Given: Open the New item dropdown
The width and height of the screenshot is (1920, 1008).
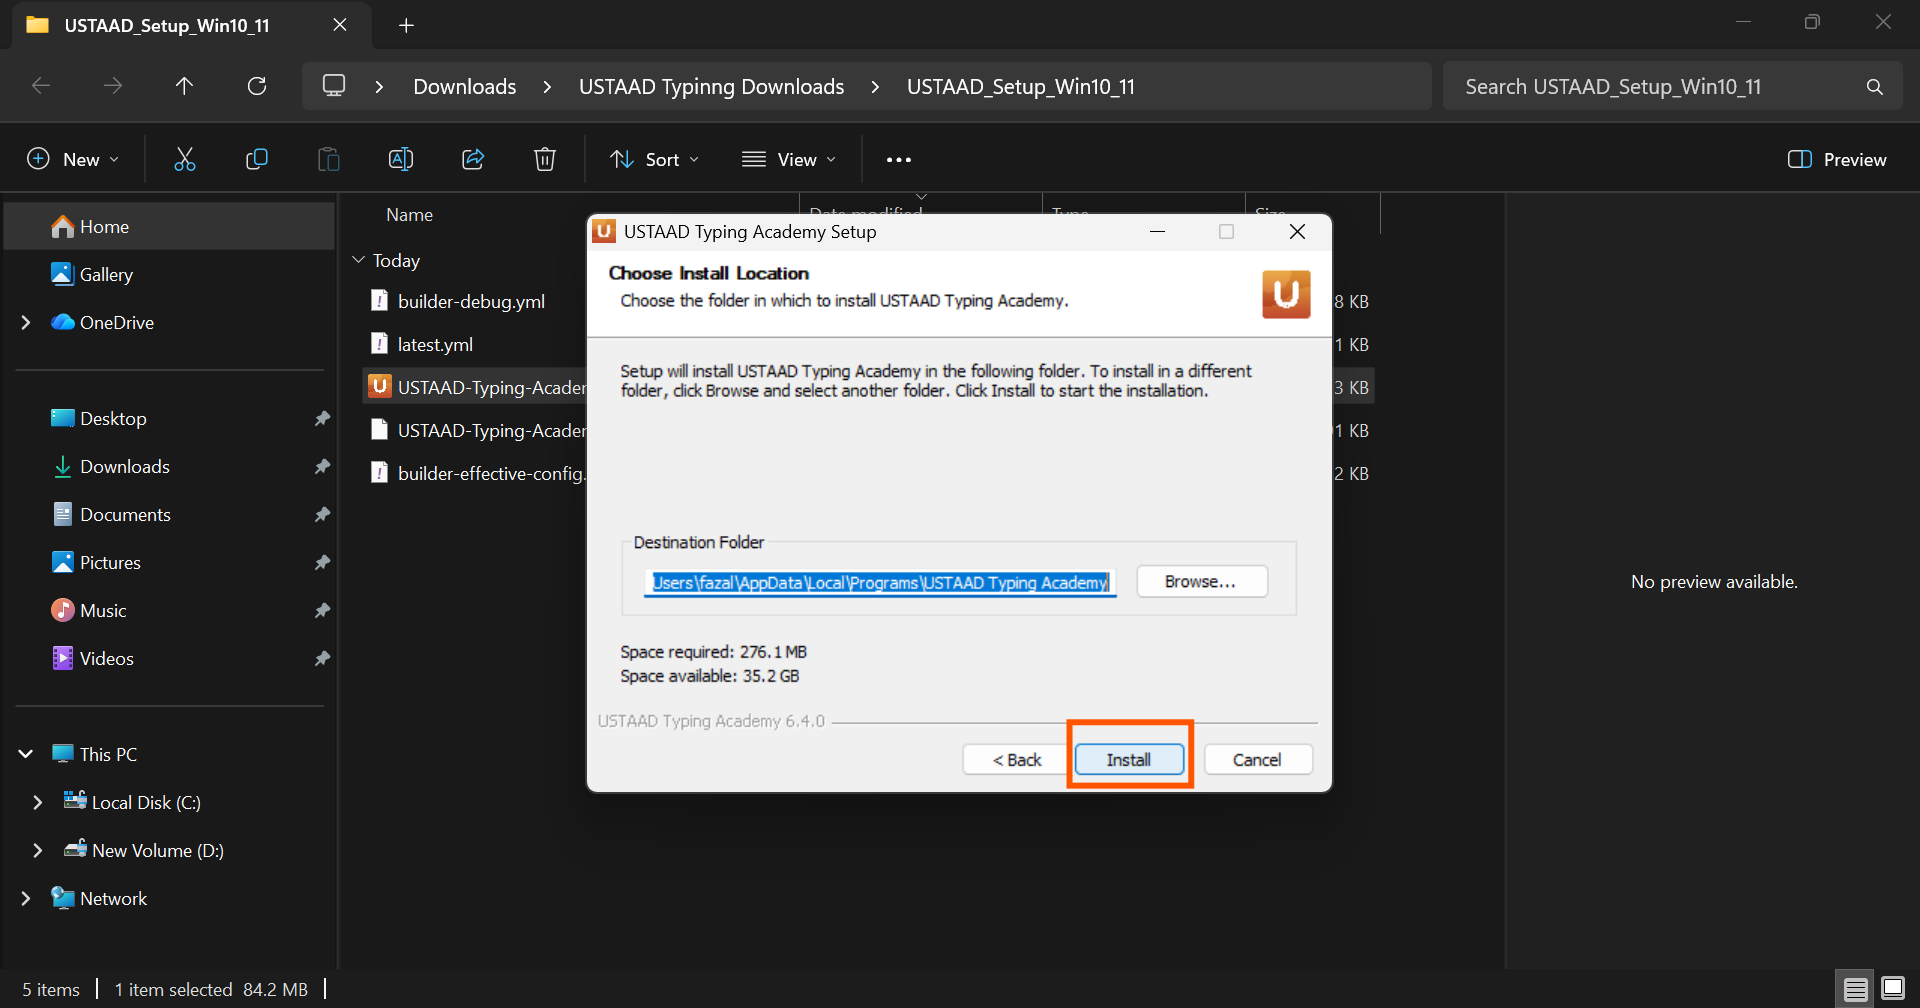Looking at the screenshot, I should click(x=73, y=160).
